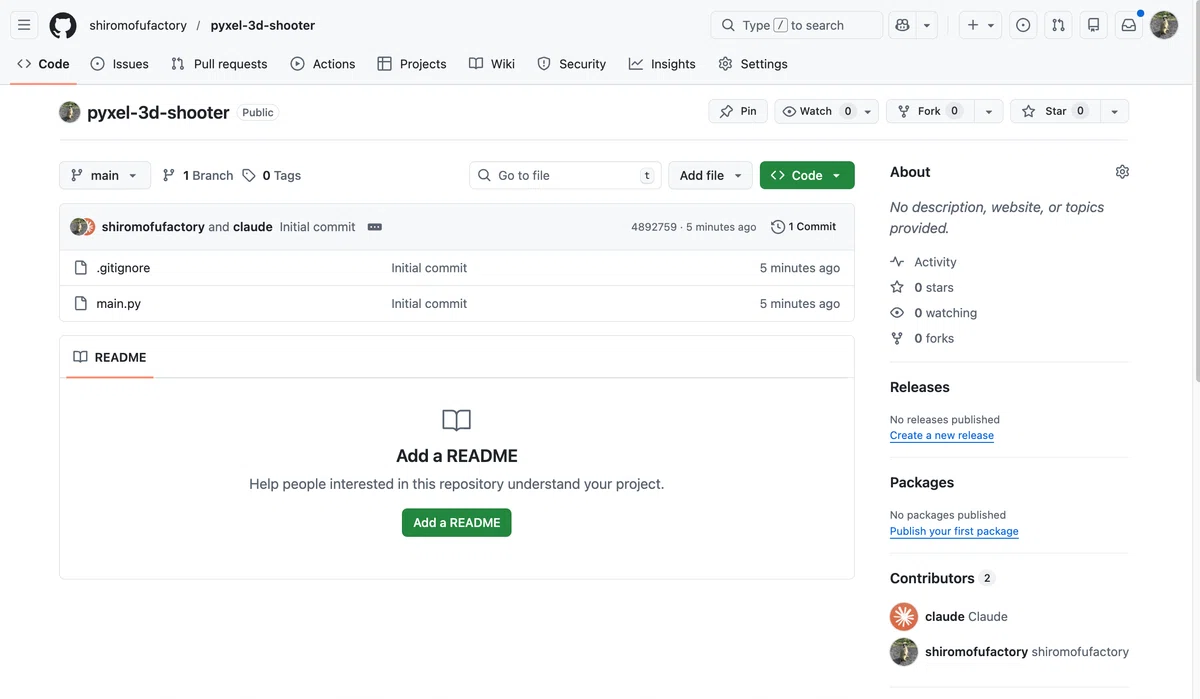
Task: Open claude commit co-author link
Action: click(x=253, y=227)
